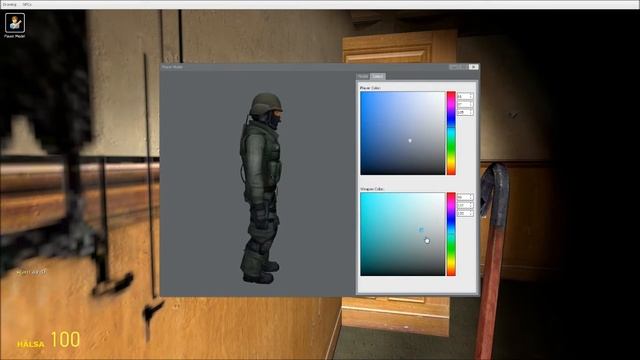The image size is (640, 360).
Task: Pick a shade in Player Color square
Action: pos(402,133)
